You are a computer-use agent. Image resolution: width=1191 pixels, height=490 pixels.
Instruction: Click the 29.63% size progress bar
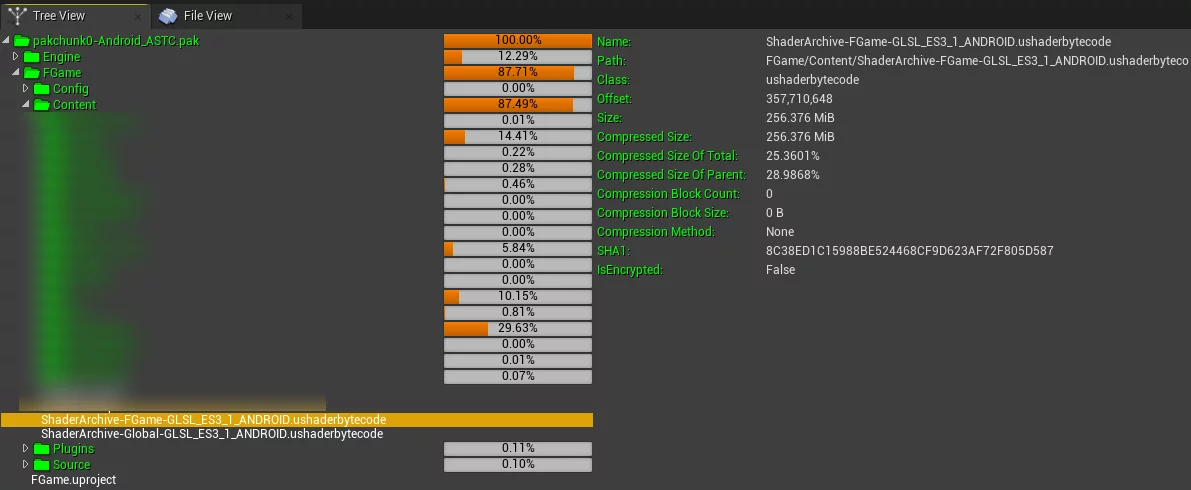[x=517, y=328]
